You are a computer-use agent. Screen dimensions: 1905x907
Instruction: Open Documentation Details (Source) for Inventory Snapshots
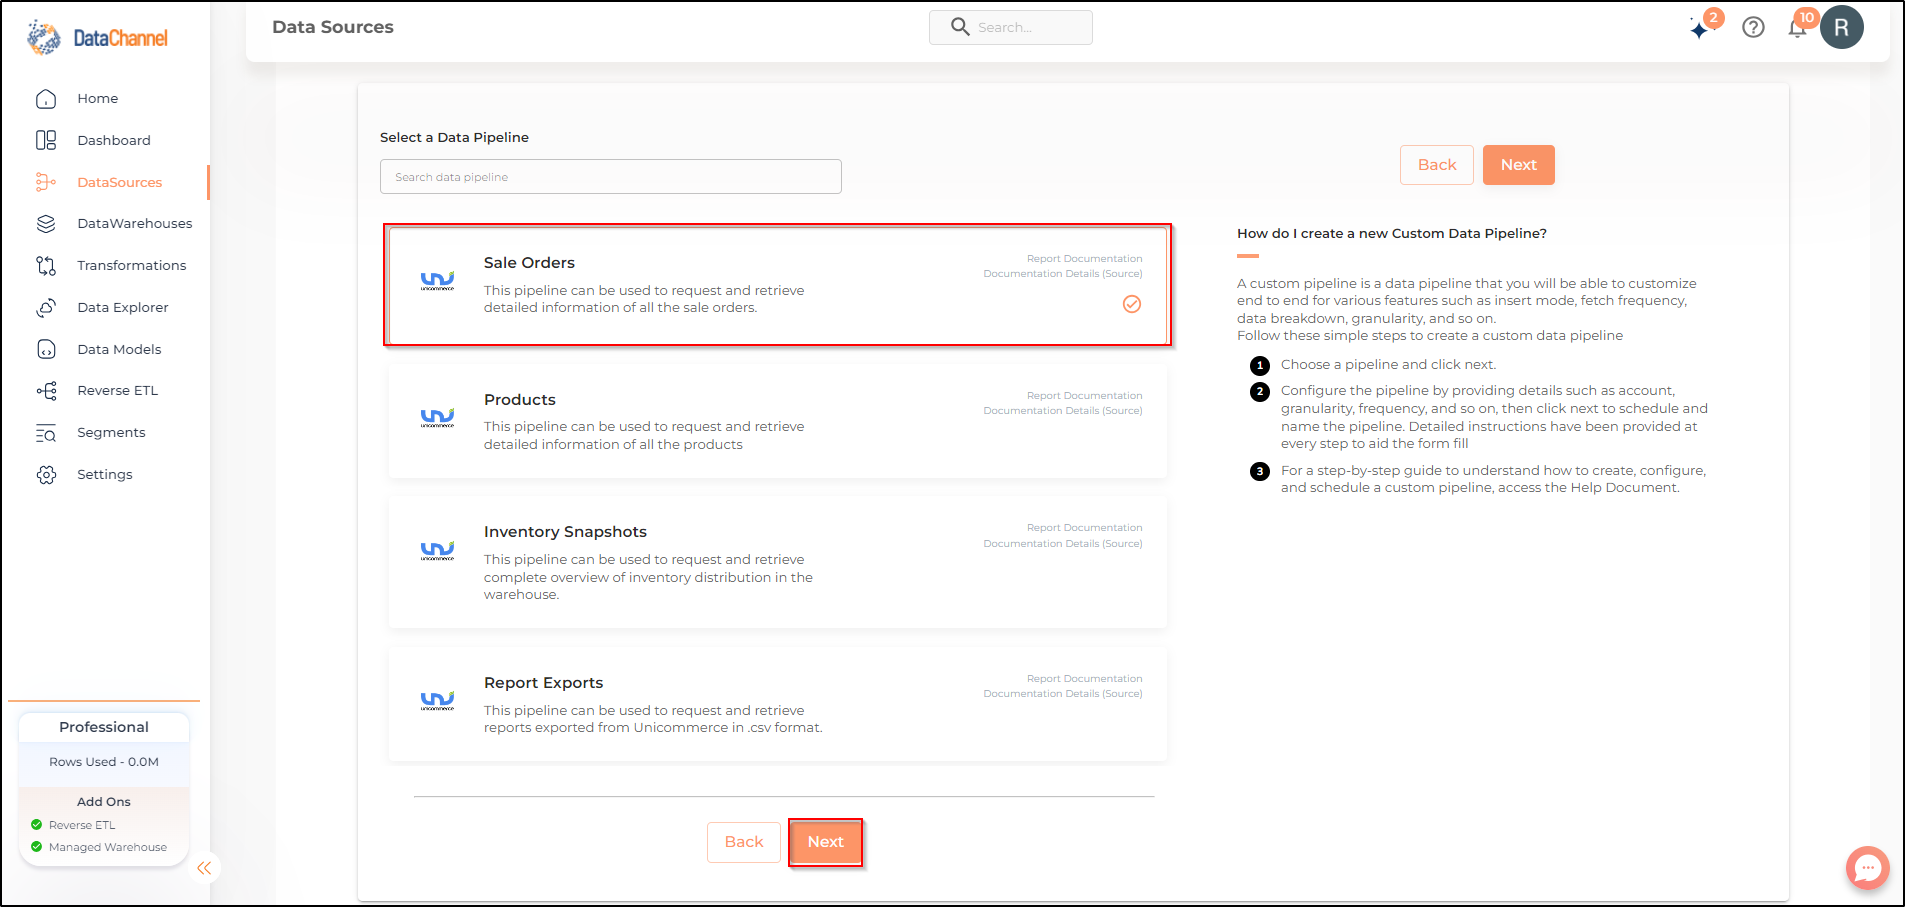coord(1063,544)
